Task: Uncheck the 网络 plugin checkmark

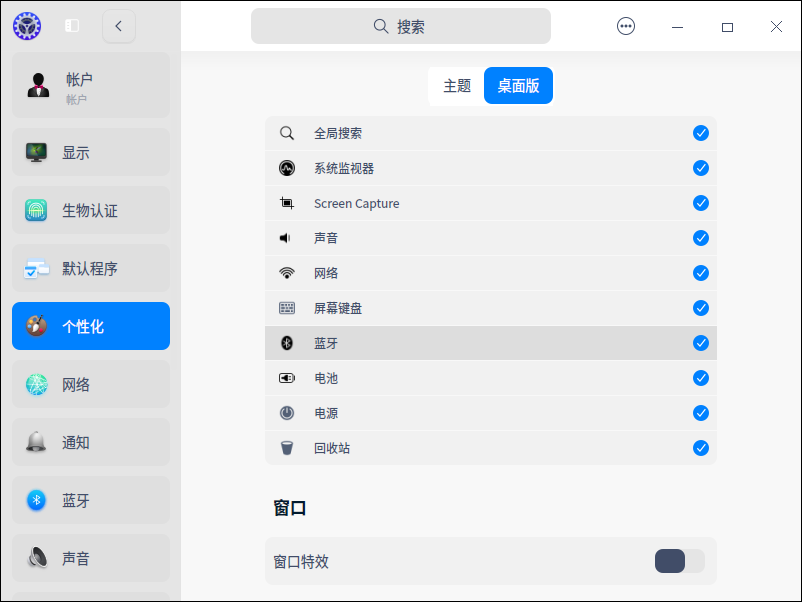Action: pos(701,273)
